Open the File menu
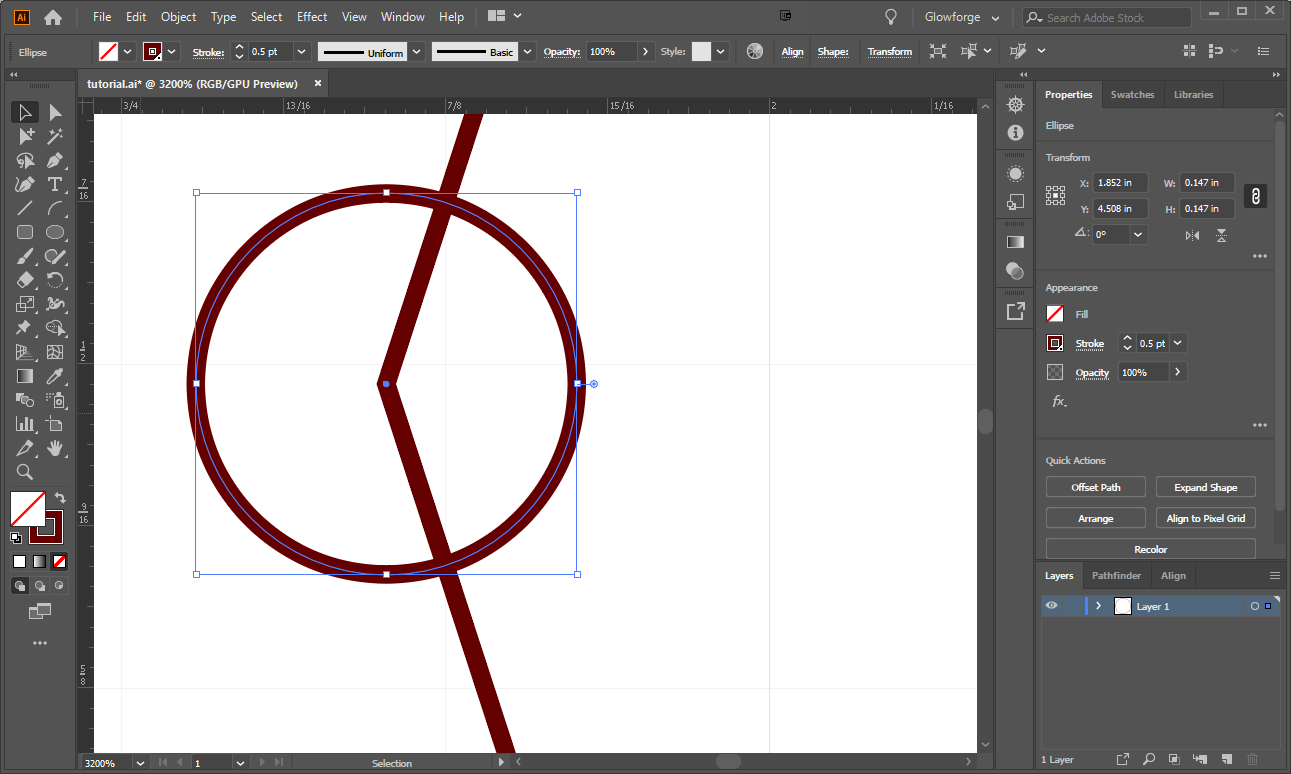Image resolution: width=1291 pixels, height=774 pixels. [102, 17]
